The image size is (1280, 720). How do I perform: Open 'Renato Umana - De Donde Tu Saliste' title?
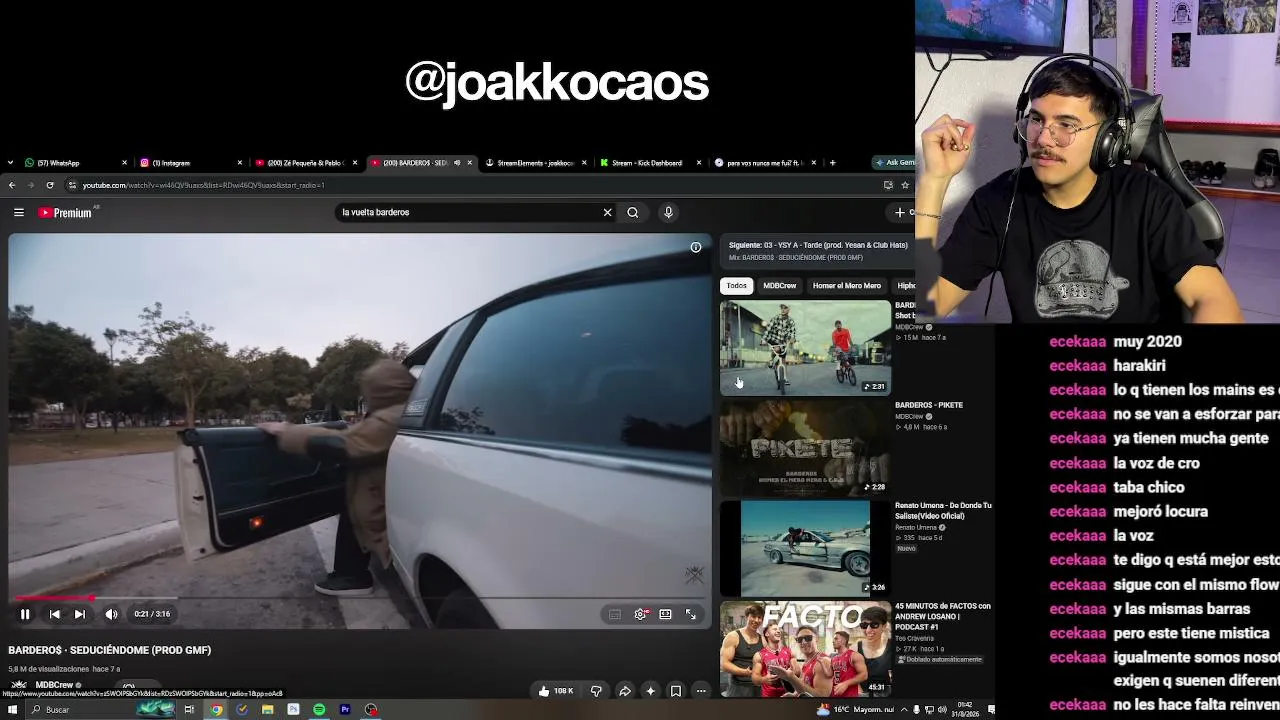943,511
